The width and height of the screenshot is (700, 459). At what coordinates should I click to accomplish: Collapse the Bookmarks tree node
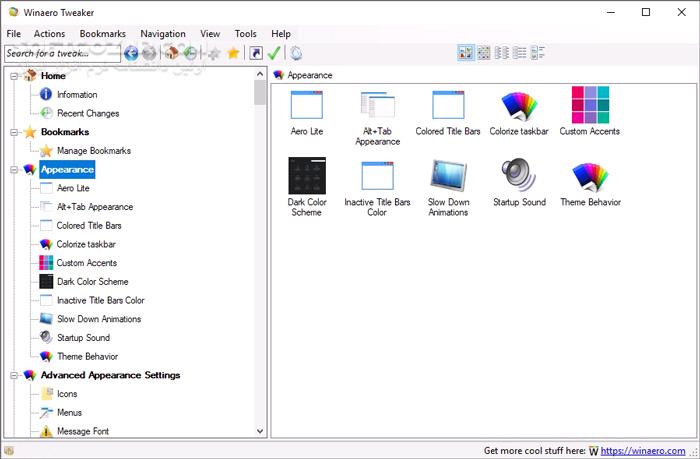point(14,132)
